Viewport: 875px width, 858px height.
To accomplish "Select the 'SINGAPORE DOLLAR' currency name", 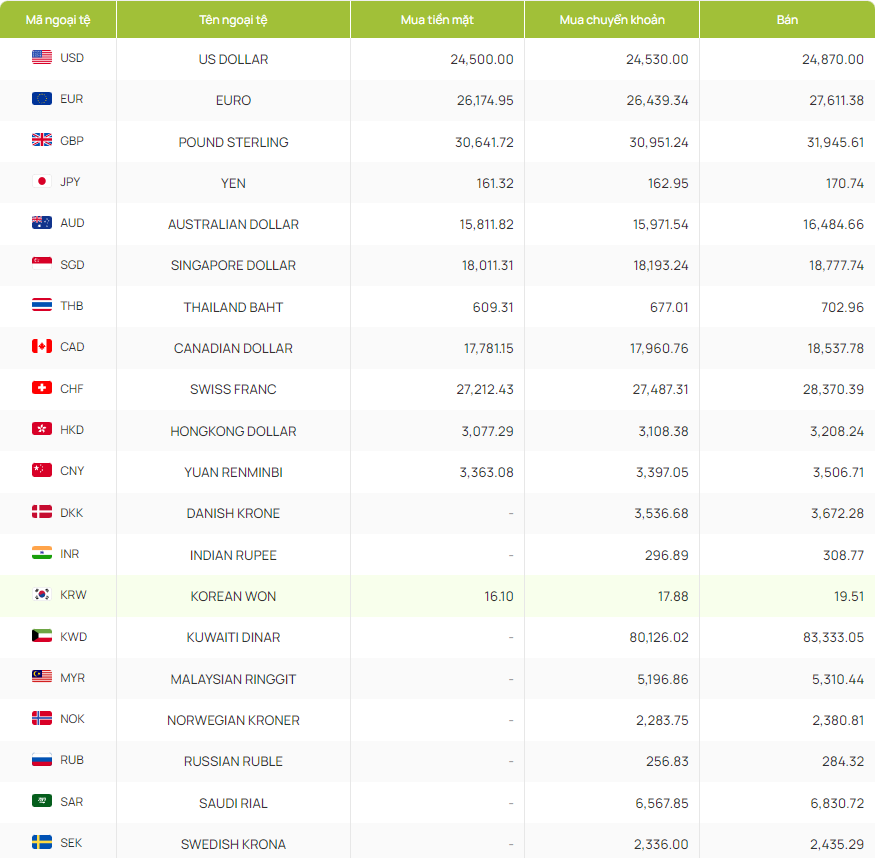I will pos(233,265).
